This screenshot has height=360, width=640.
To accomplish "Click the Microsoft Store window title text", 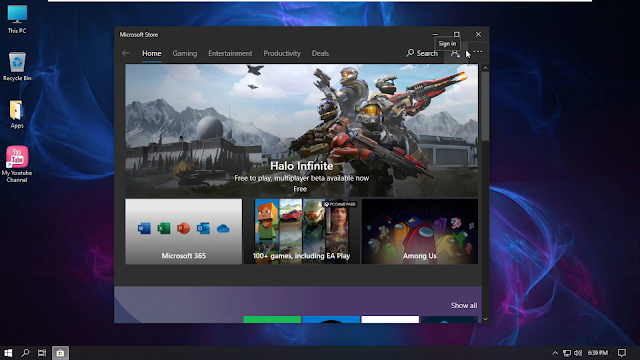I will point(139,35).
